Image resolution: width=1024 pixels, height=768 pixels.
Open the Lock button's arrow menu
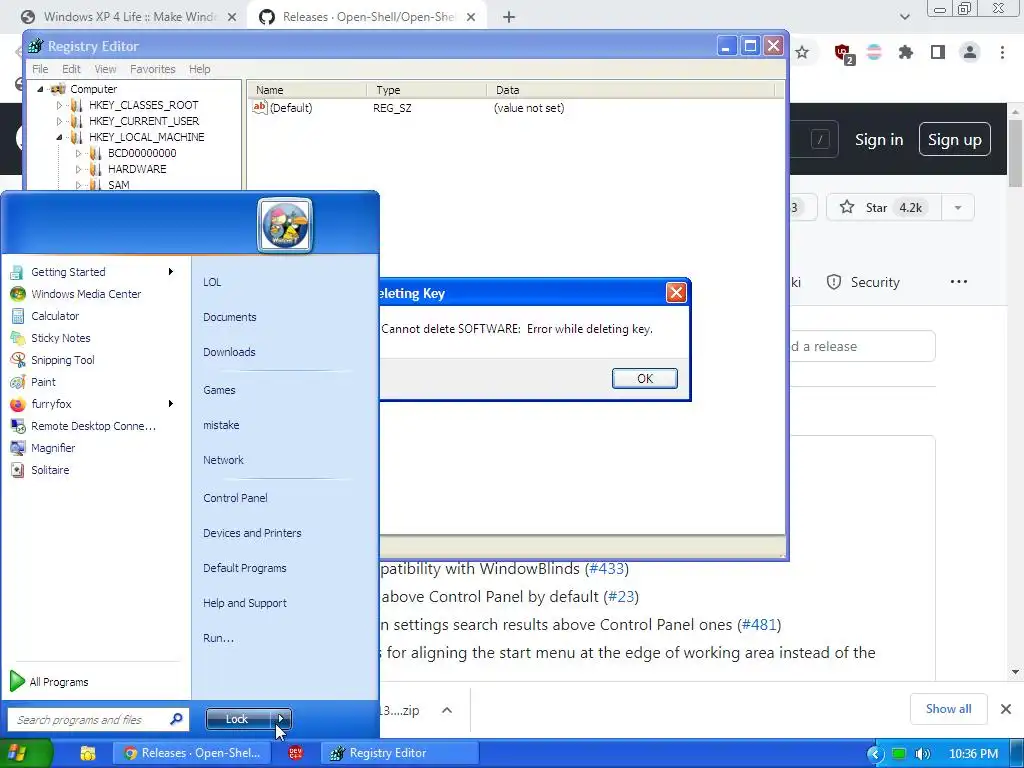(x=281, y=719)
